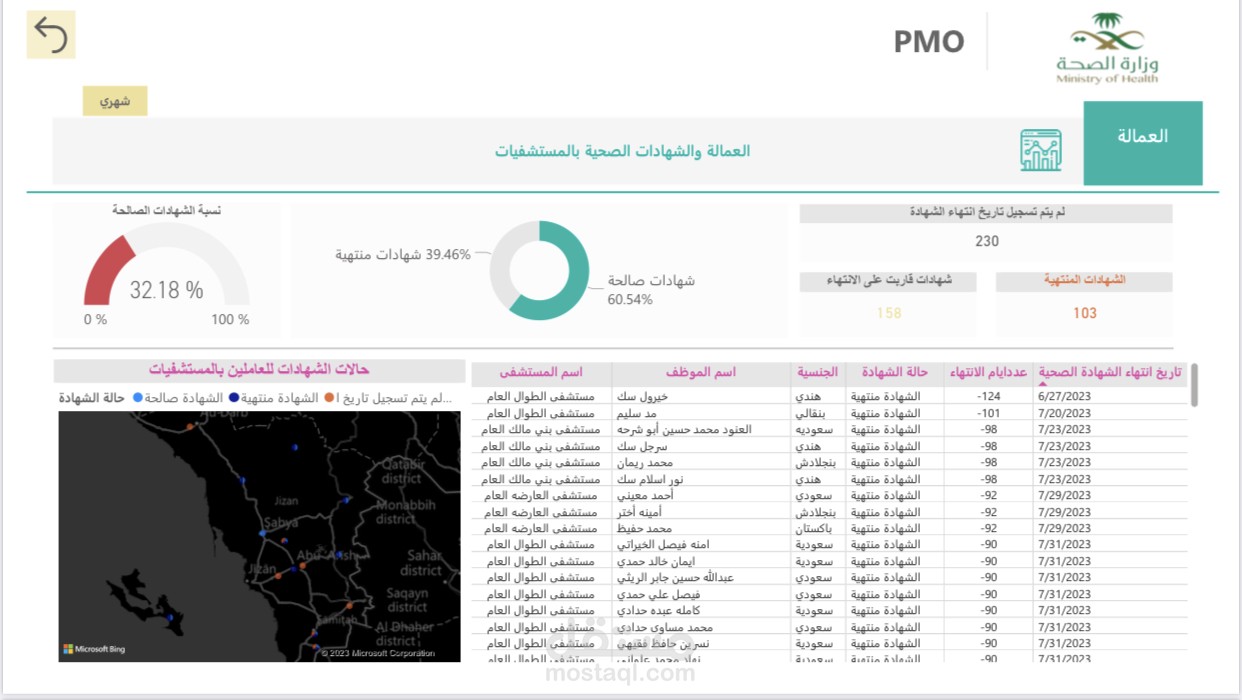This screenshot has height=700, width=1242.
Task: Click the table's vertical scrollbar
Action: pyautogui.click(x=1195, y=384)
